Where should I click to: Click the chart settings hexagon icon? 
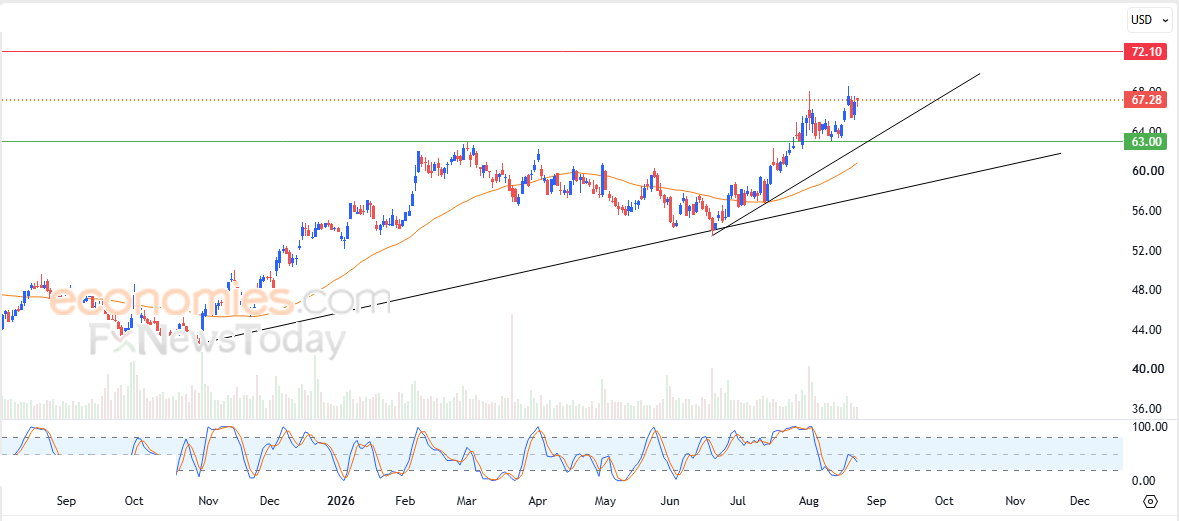[x=1150, y=501]
